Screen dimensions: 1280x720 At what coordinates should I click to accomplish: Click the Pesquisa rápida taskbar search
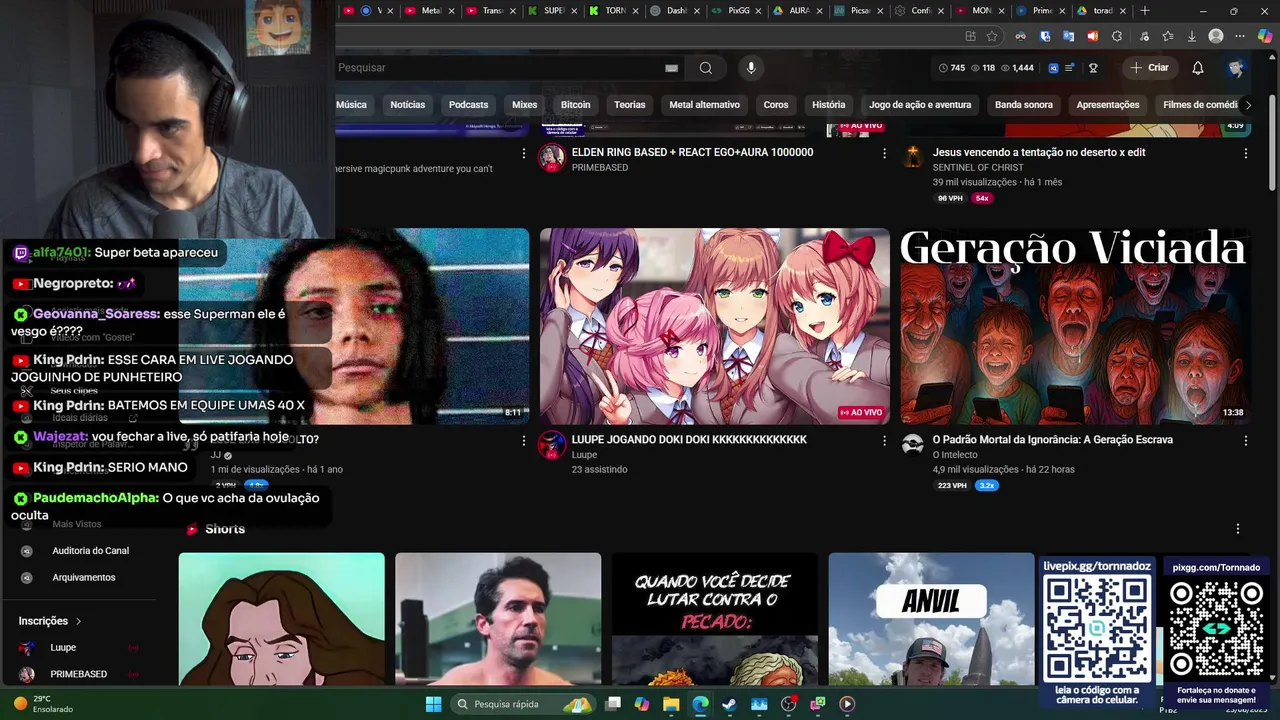point(524,704)
